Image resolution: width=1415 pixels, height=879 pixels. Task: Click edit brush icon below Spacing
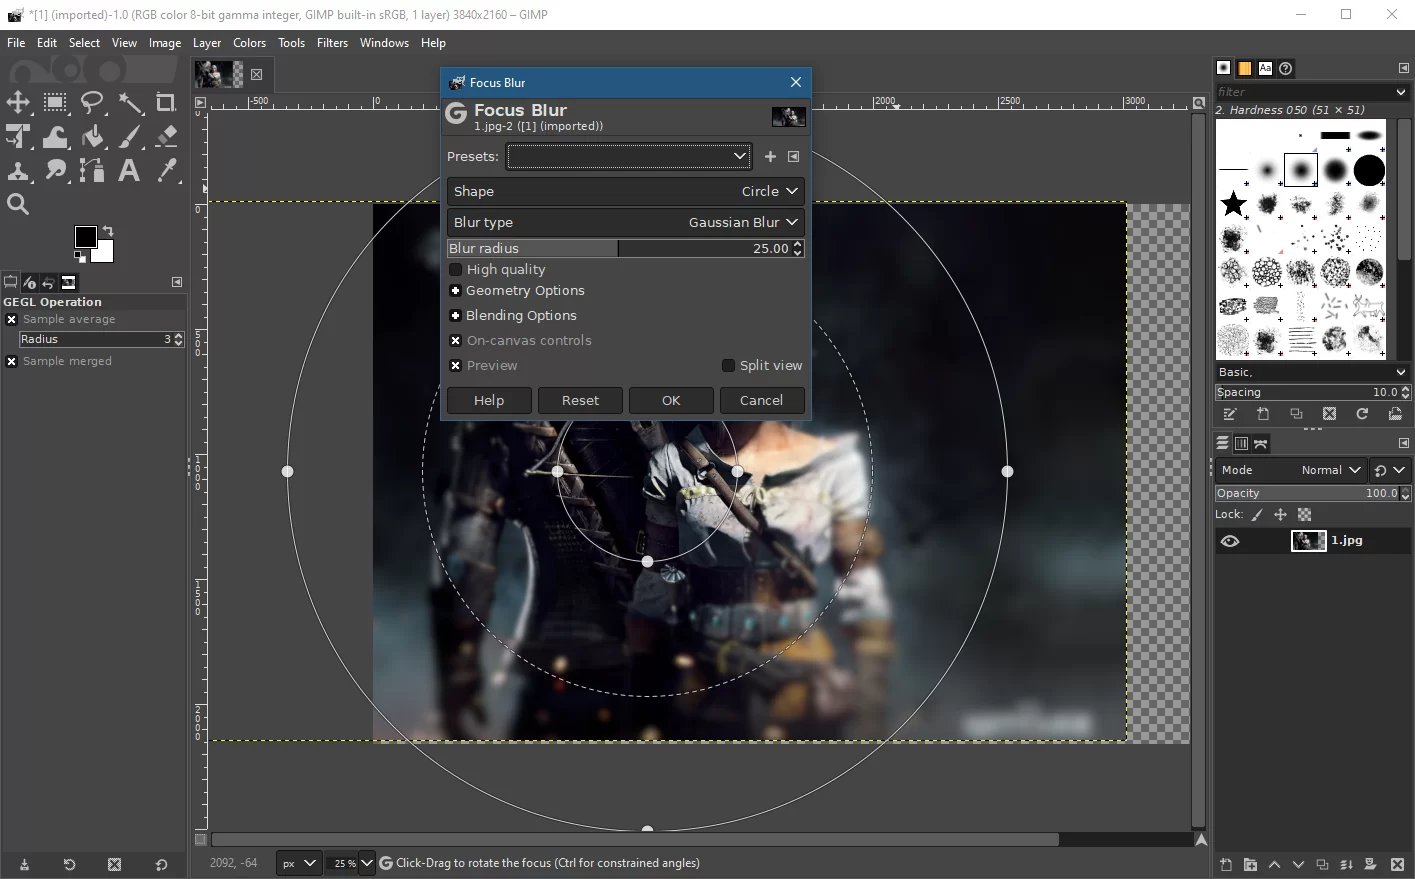(x=1230, y=414)
